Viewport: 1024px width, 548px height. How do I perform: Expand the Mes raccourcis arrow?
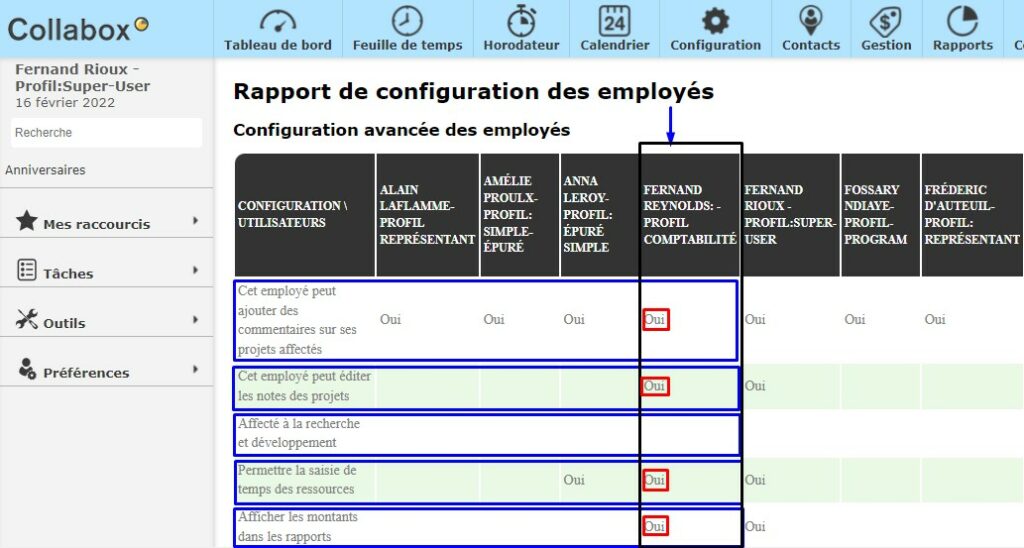point(195,221)
